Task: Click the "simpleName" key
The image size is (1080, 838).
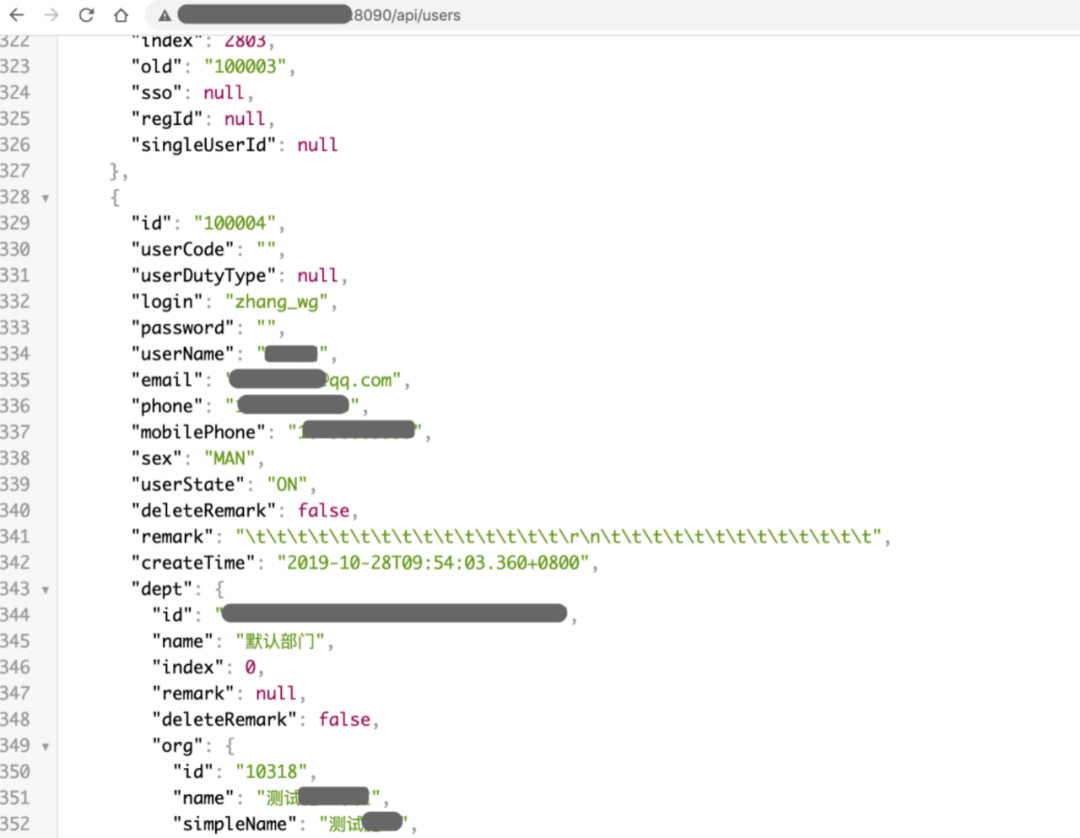Action: (x=235, y=824)
